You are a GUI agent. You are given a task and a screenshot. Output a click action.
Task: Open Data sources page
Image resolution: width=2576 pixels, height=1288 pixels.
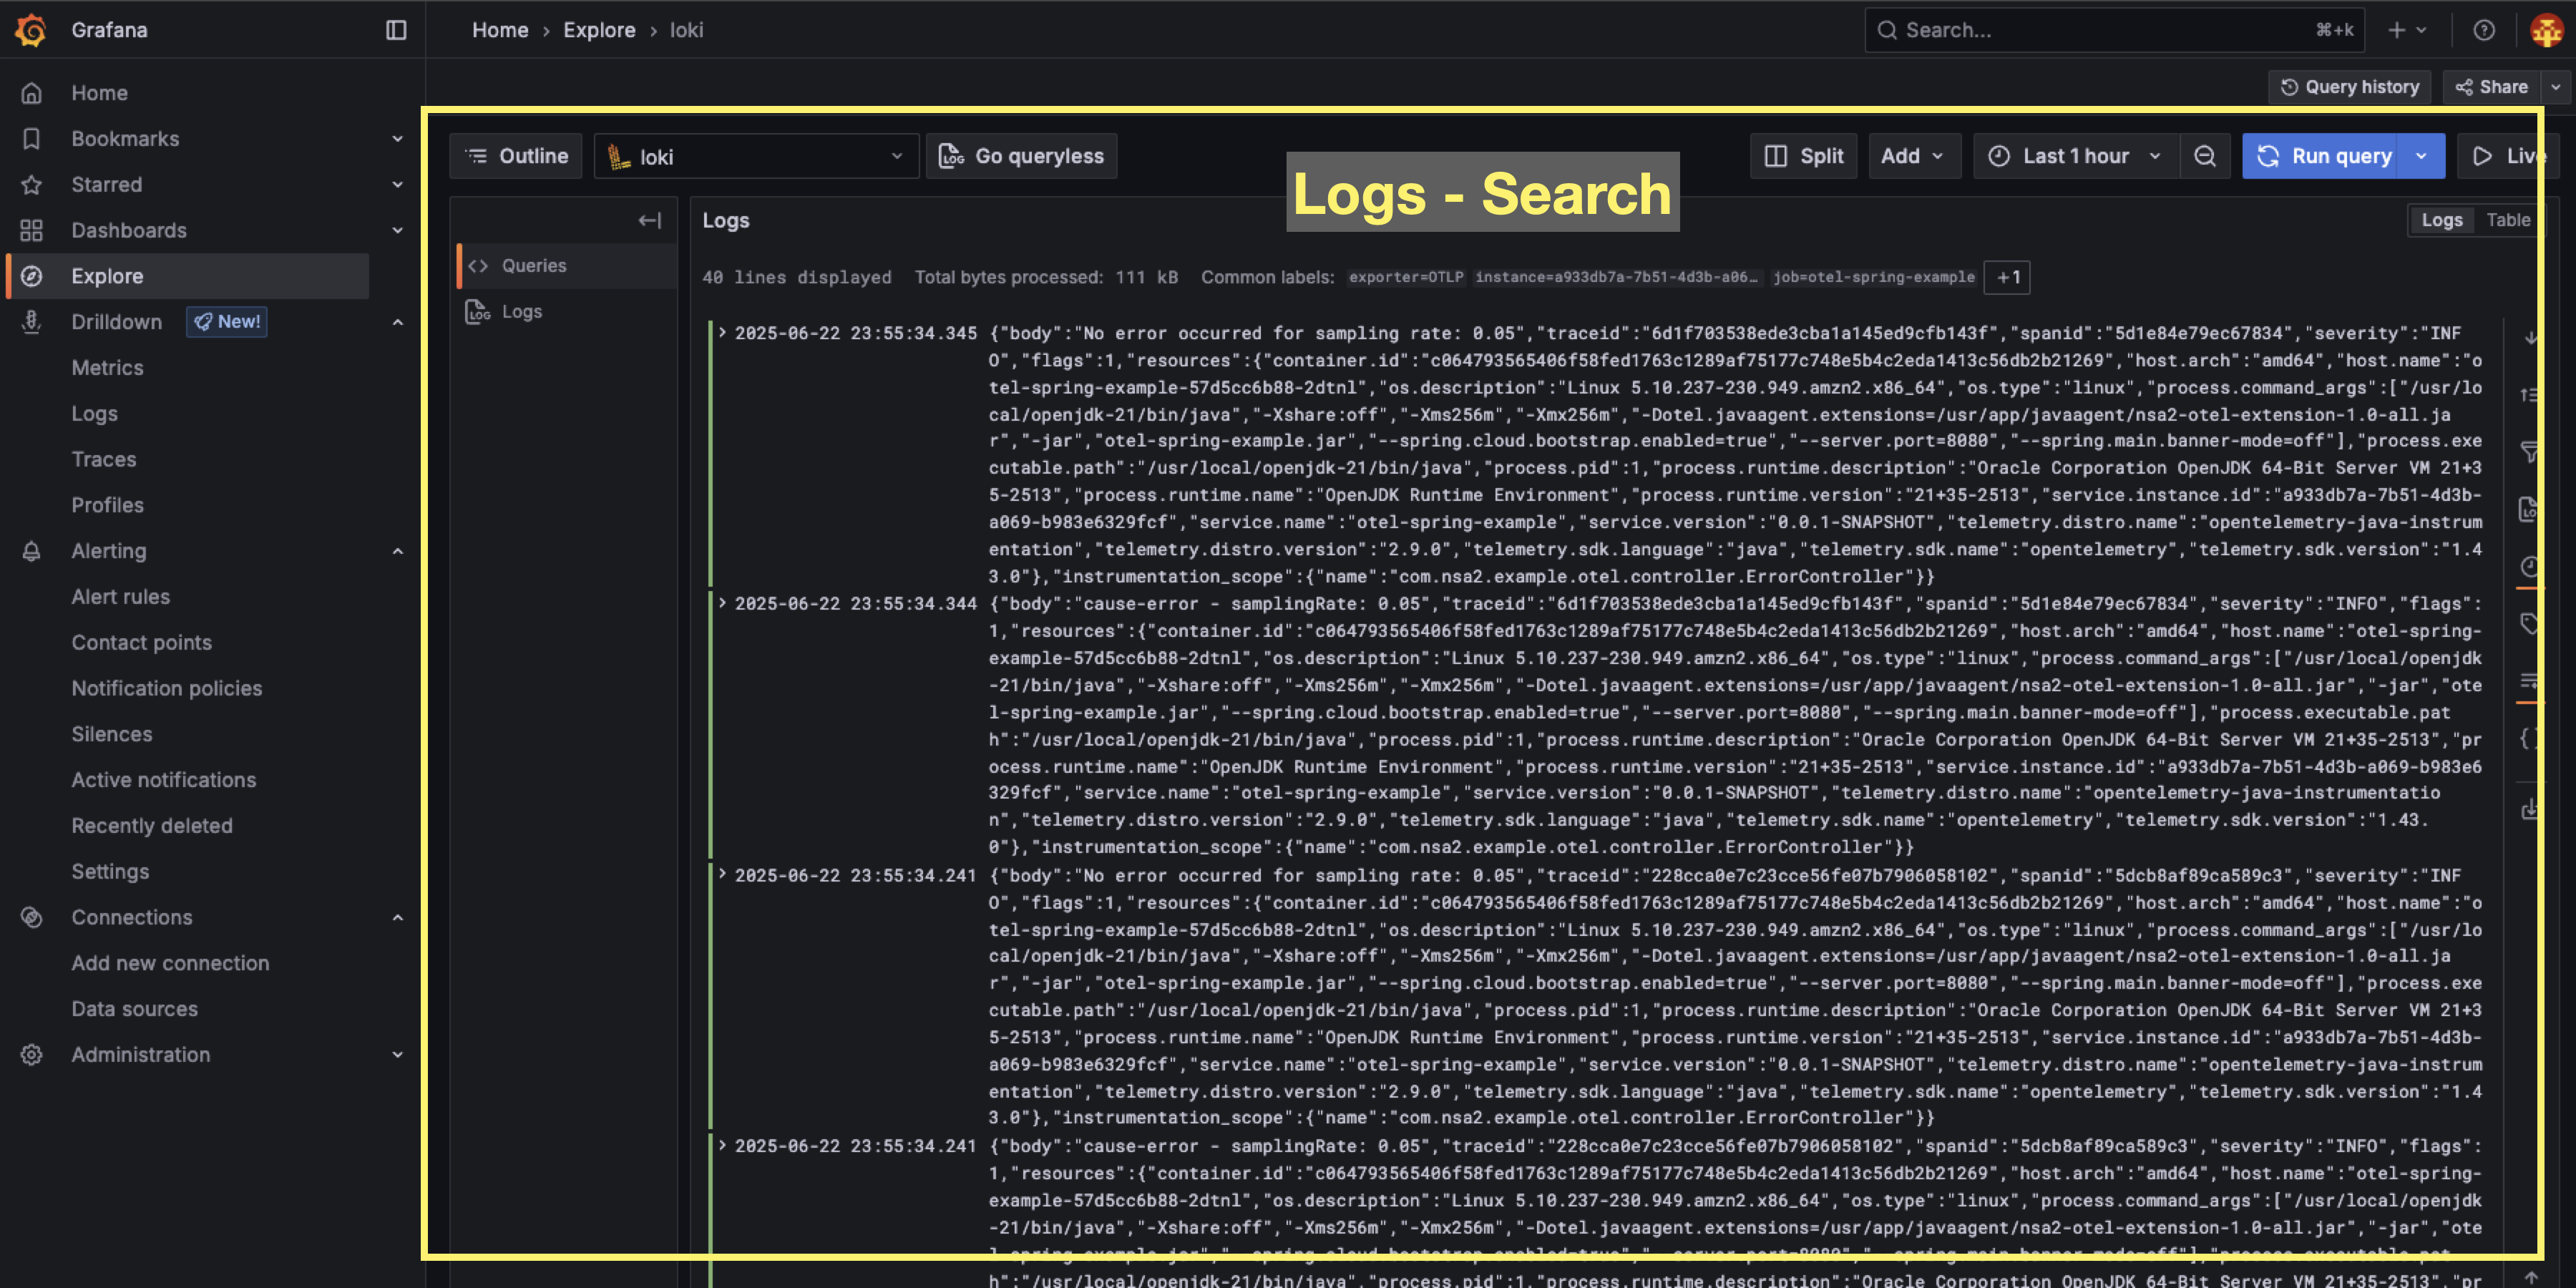pos(134,1009)
